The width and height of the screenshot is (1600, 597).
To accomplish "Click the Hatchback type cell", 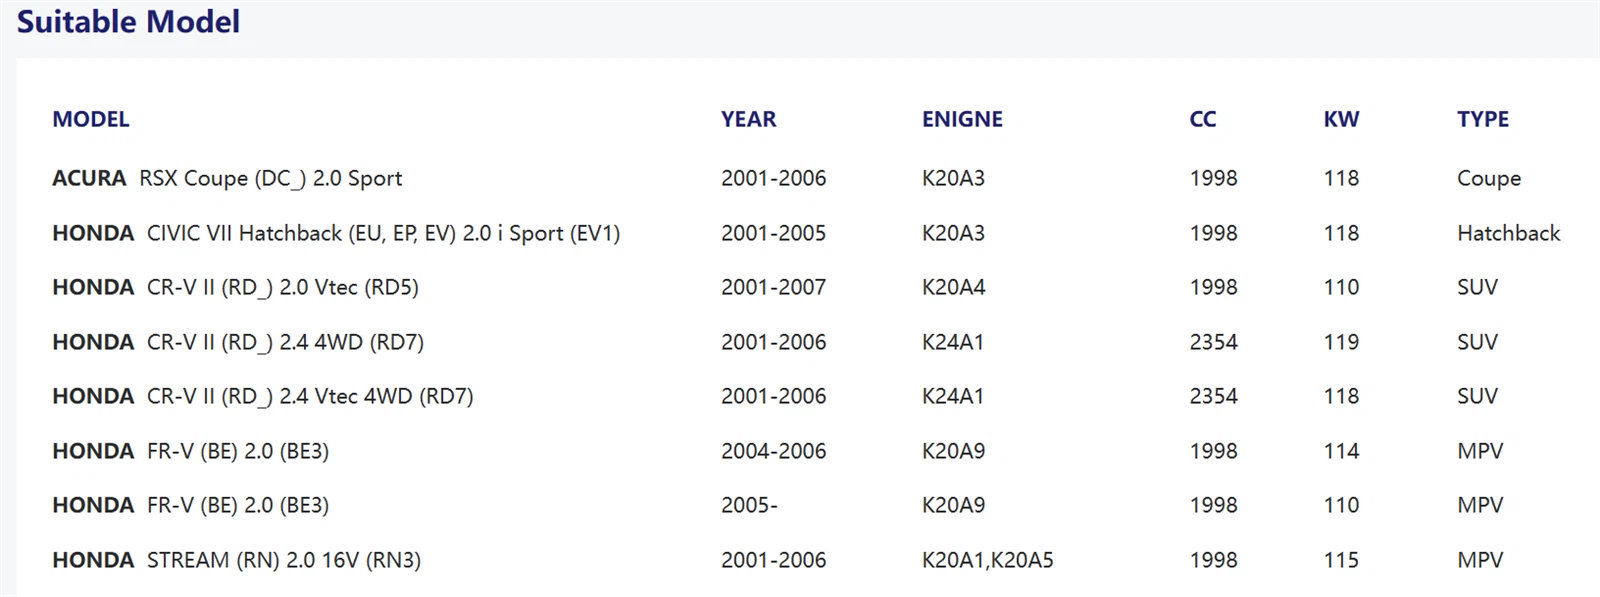I will (1508, 233).
